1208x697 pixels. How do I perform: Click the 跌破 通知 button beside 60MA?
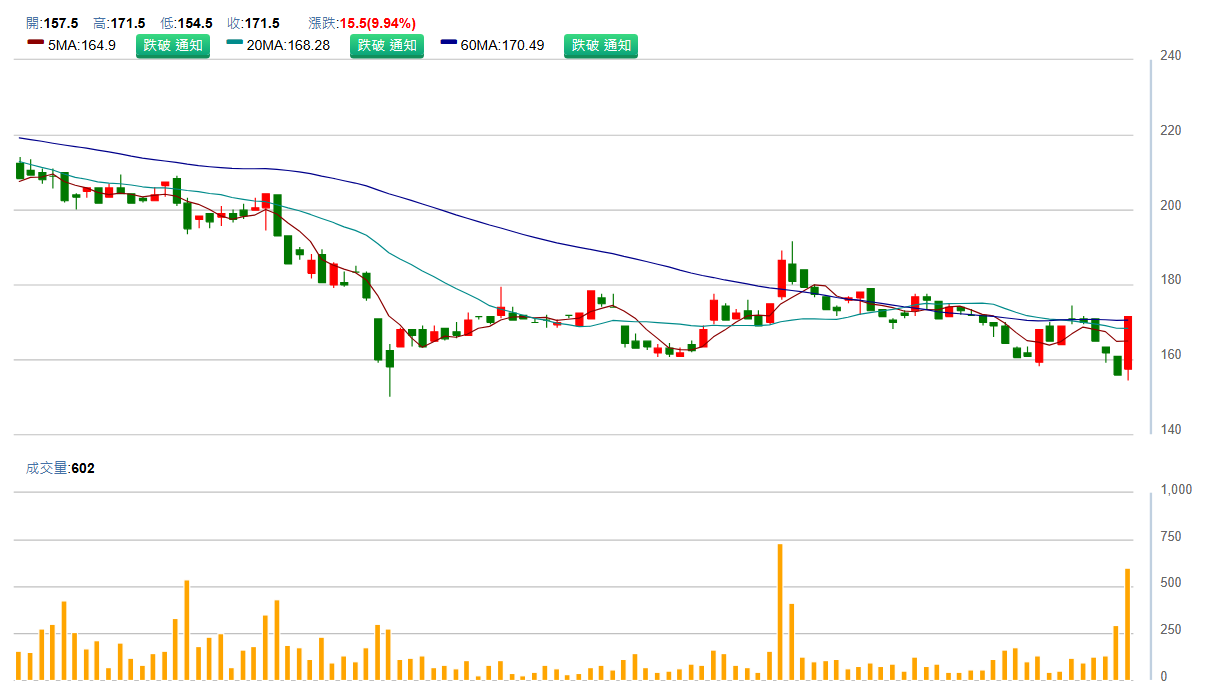tap(601, 46)
